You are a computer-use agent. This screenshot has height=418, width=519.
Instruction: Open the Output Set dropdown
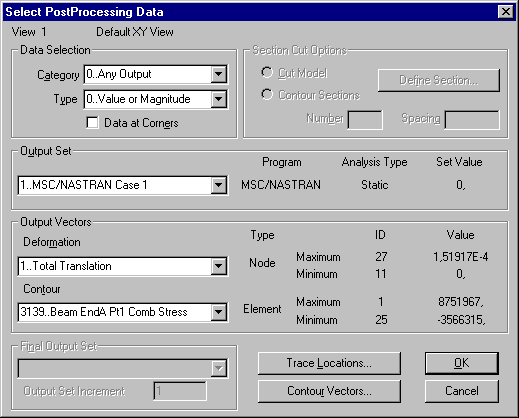(219, 185)
